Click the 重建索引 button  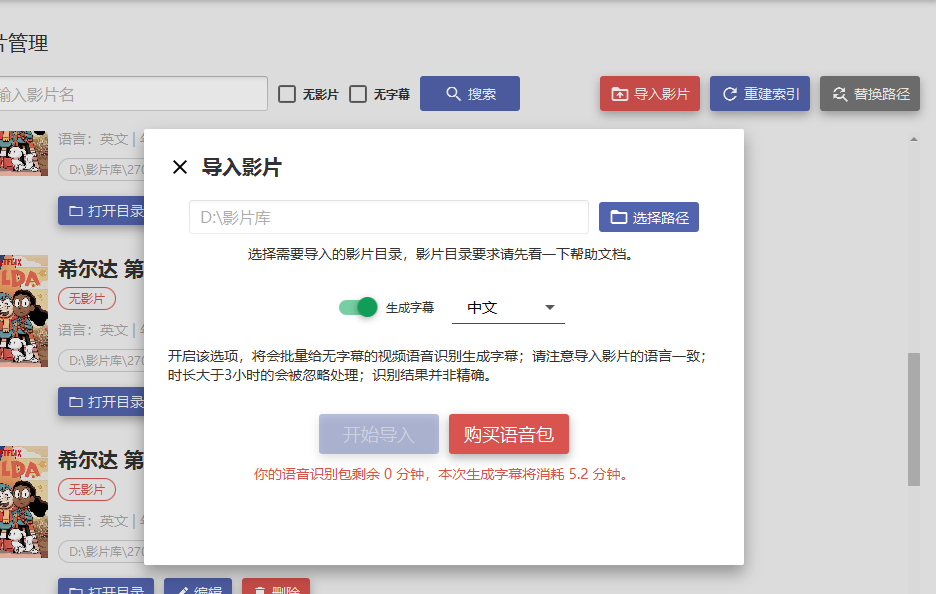tap(760, 94)
